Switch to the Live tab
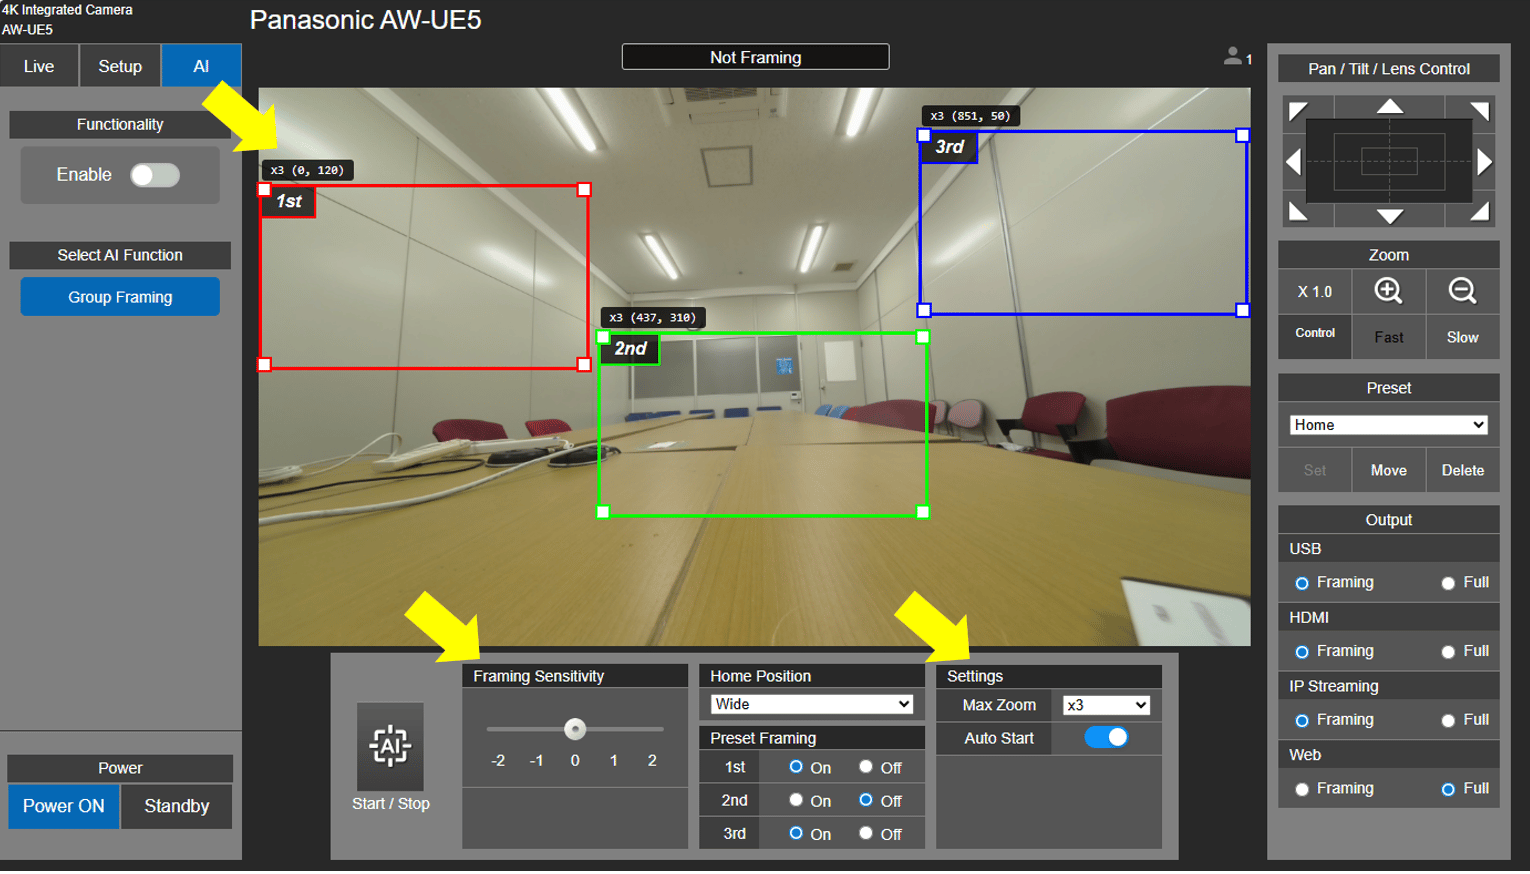Viewport: 1530px width, 874px height. (x=39, y=66)
